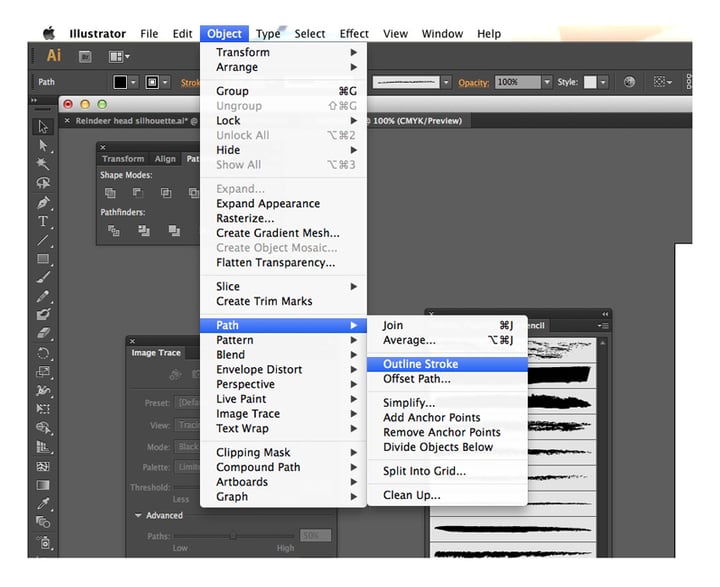
Task: Switch to the Align panel tab
Action: (x=165, y=158)
